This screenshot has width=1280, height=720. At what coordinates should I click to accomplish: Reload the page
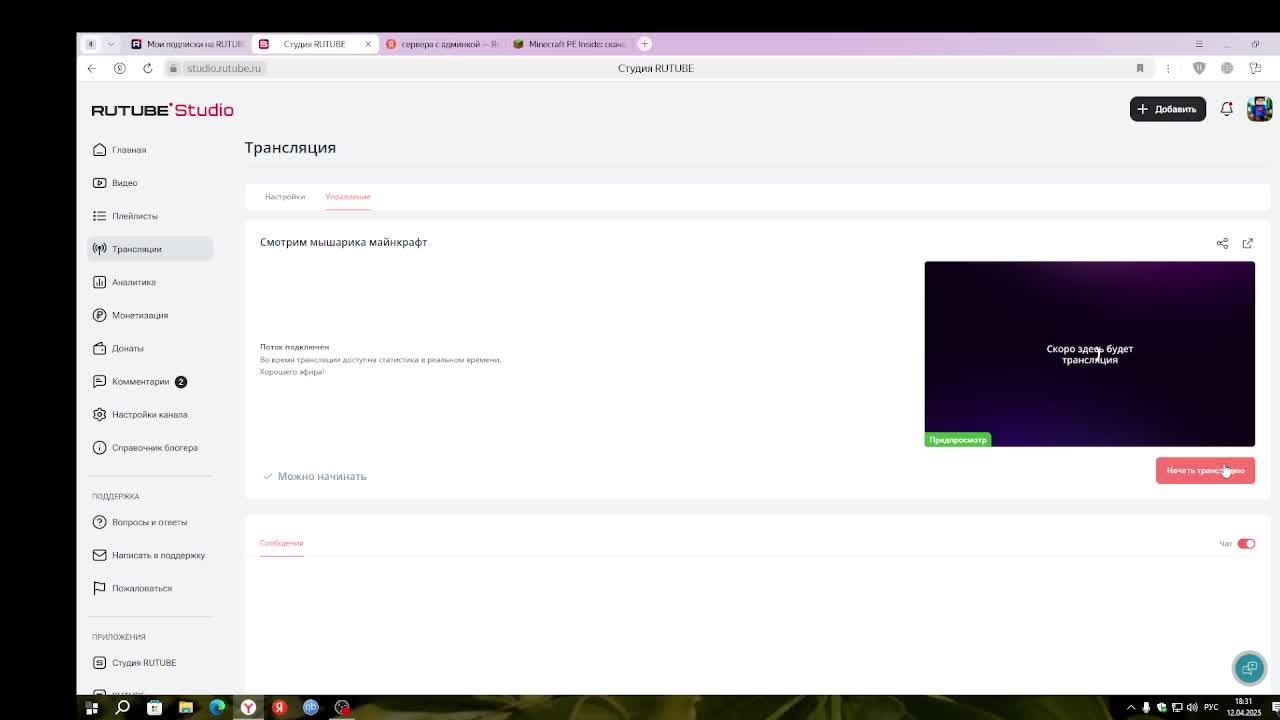(x=147, y=68)
